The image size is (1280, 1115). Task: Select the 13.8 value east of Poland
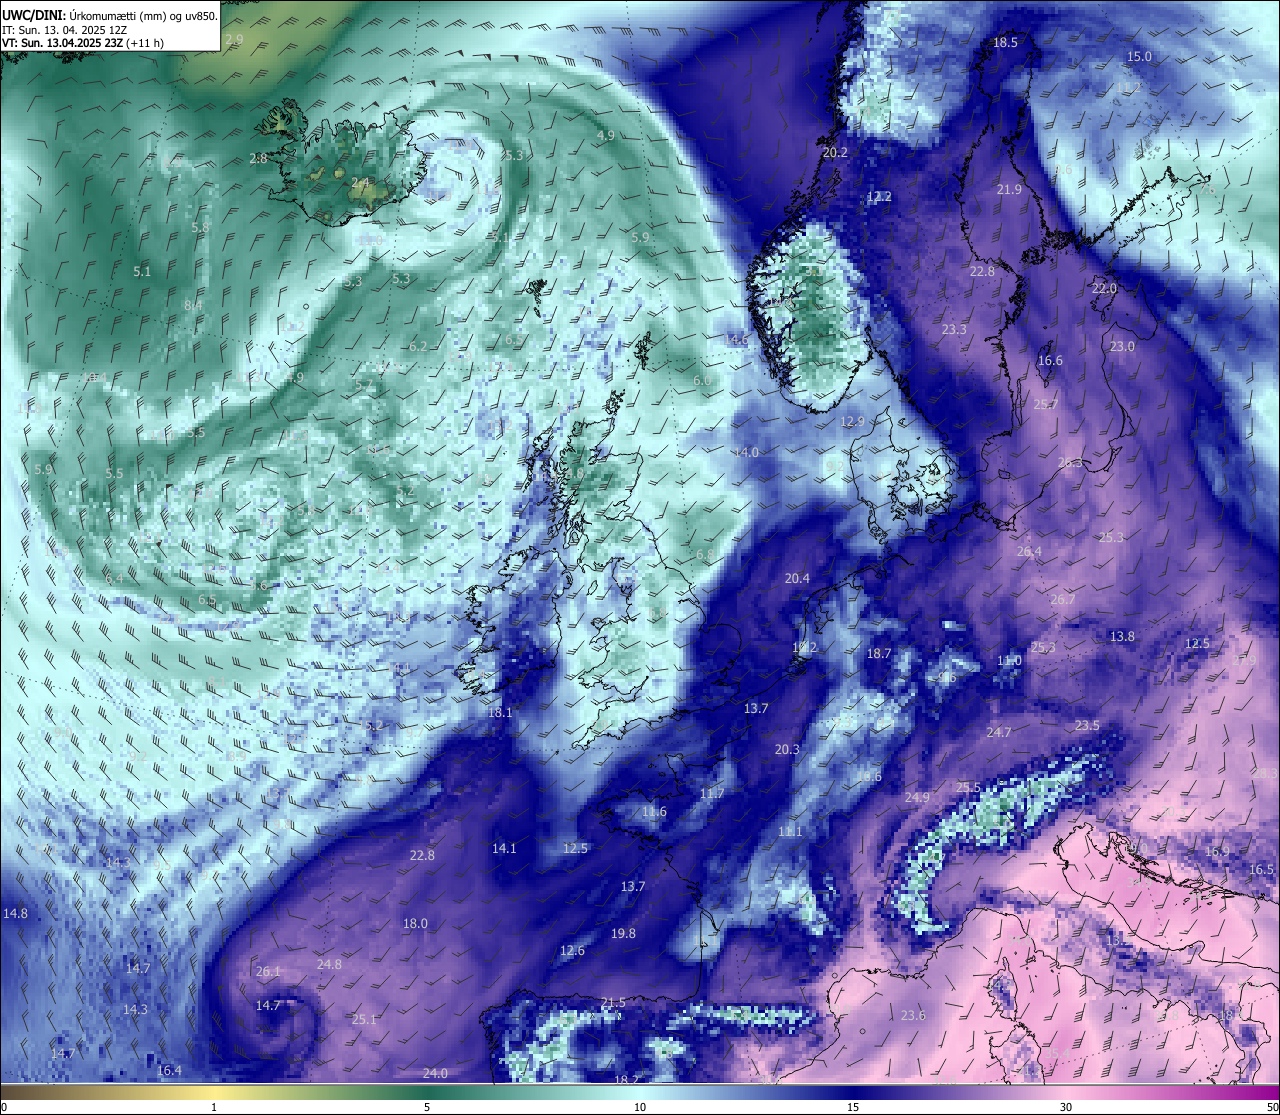pyautogui.click(x=1122, y=636)
